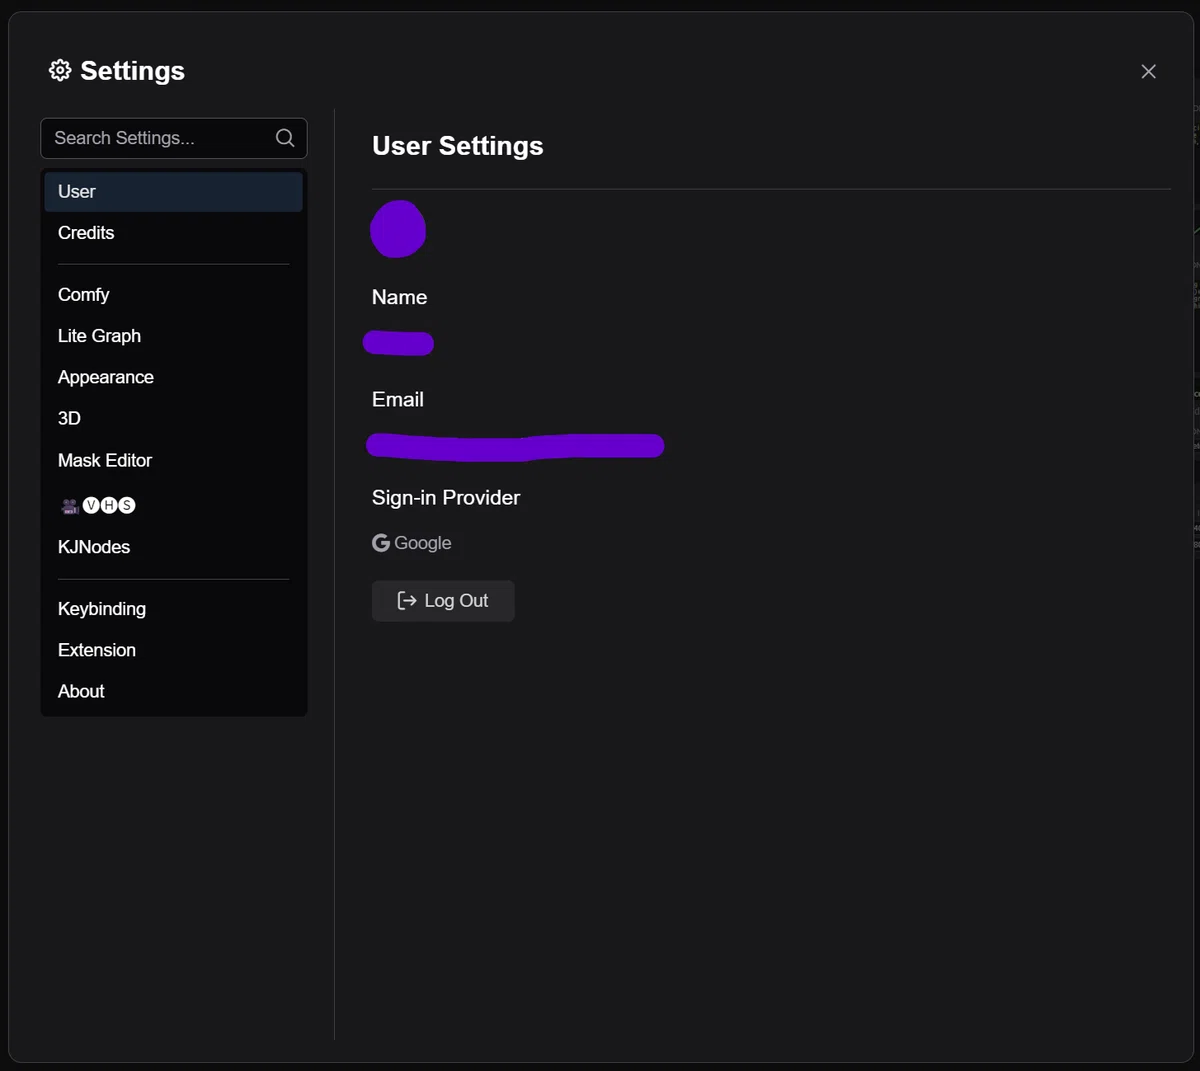Open Keybinding settings panel
This screenshot has width=1200, height=1071.
click(x=173, y=609)
